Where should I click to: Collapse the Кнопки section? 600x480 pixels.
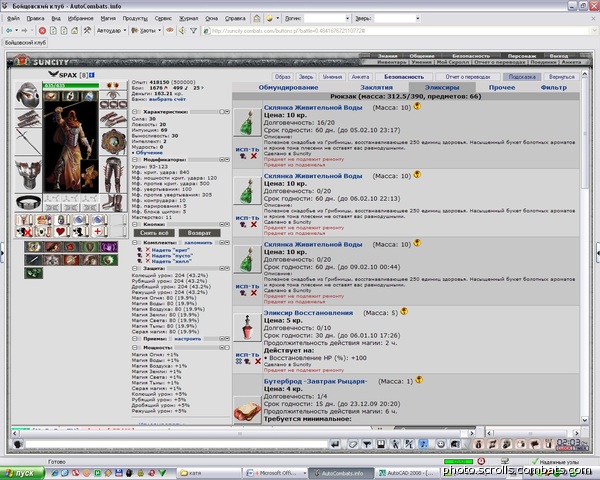click(135, 224)
